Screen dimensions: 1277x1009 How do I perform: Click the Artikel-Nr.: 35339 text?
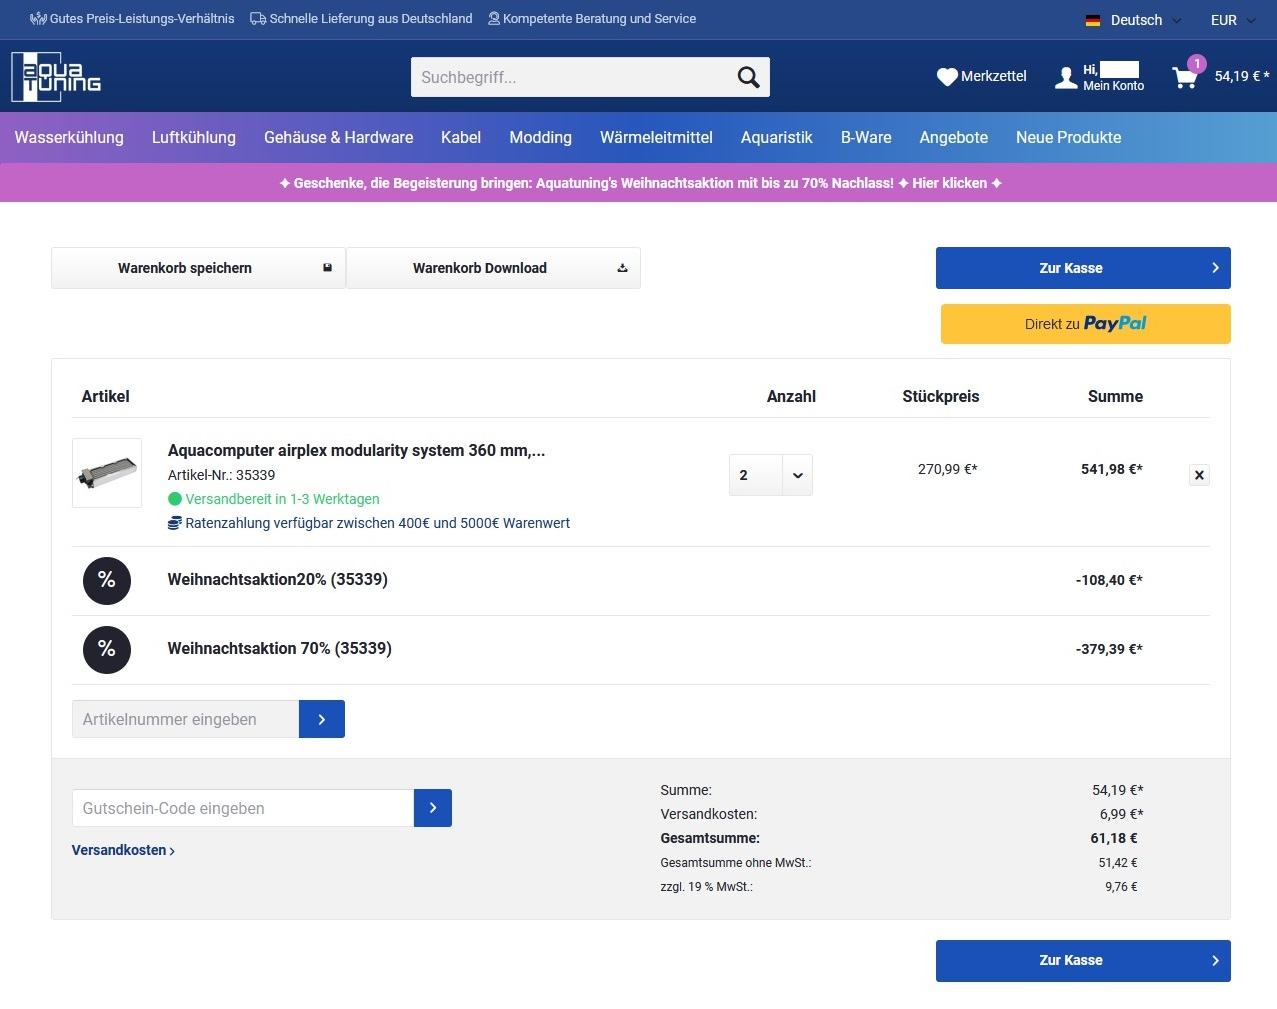(x=221, y=475)
